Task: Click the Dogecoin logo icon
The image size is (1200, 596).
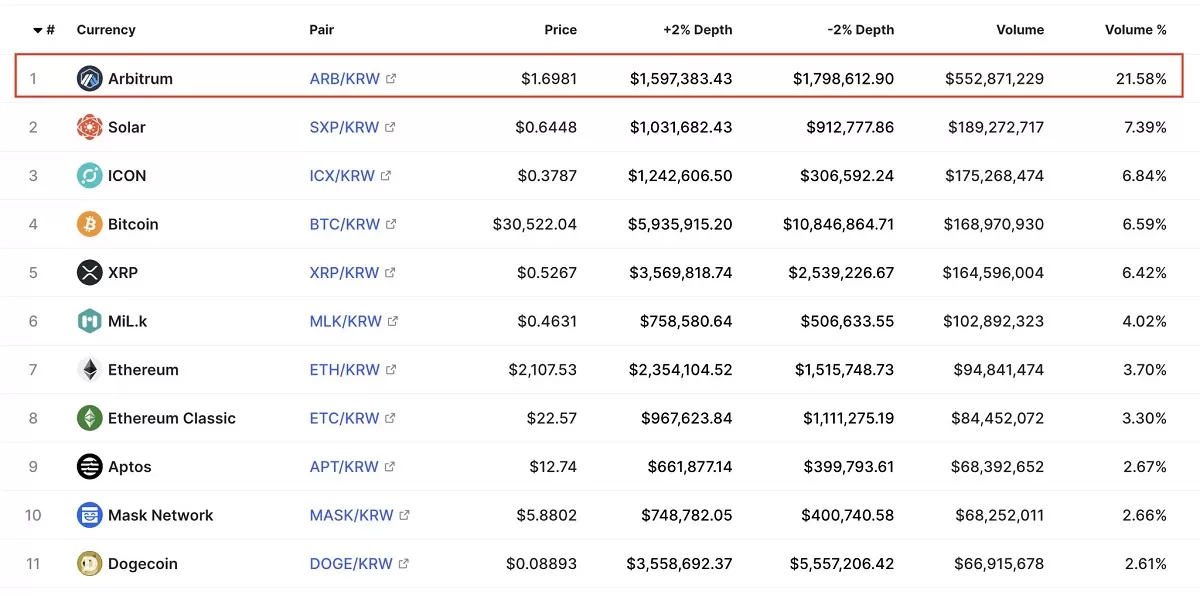Action: tap(90, 564)
